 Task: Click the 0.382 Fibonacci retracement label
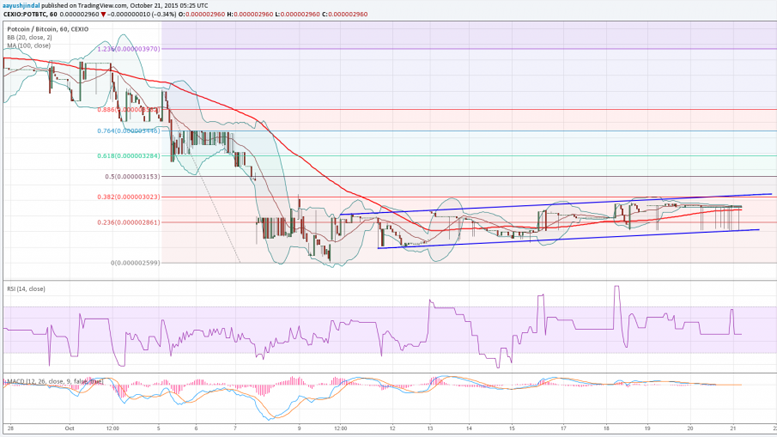pyautogui.click(x=128, y=197)
